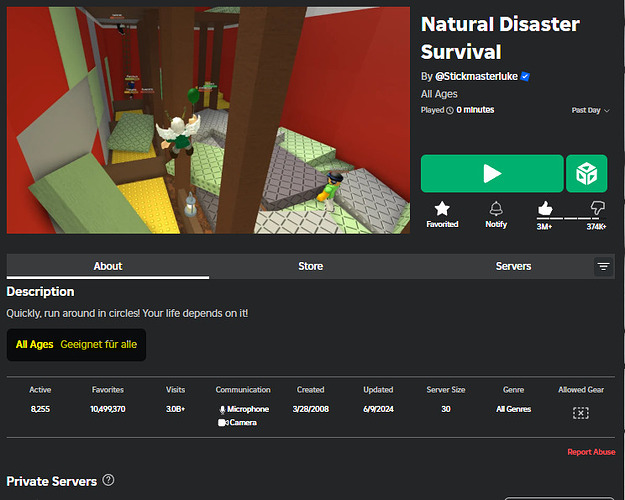Click the Created date 3/28/2008
Screen dimensions: 625x500
tap(311, 409)
